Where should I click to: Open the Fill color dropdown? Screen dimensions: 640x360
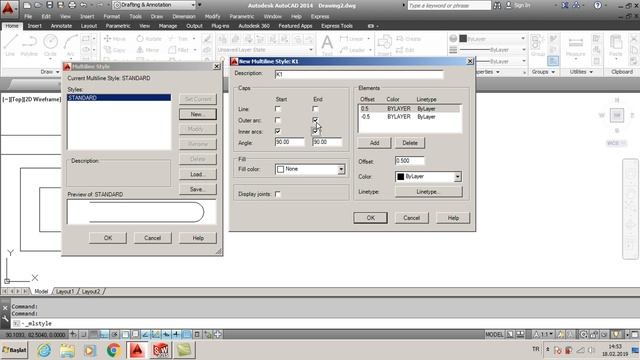(x=341, y=169)
